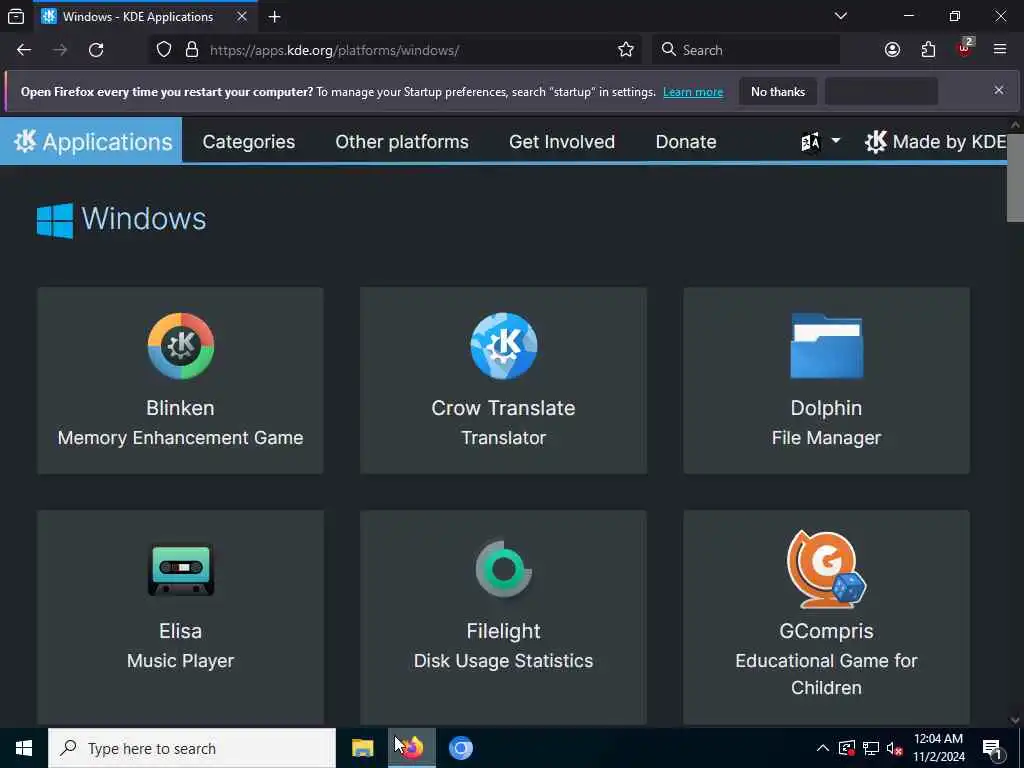1024x768 pixels.
Task: Click Memory Enhancement Game description
Action: 180,438
